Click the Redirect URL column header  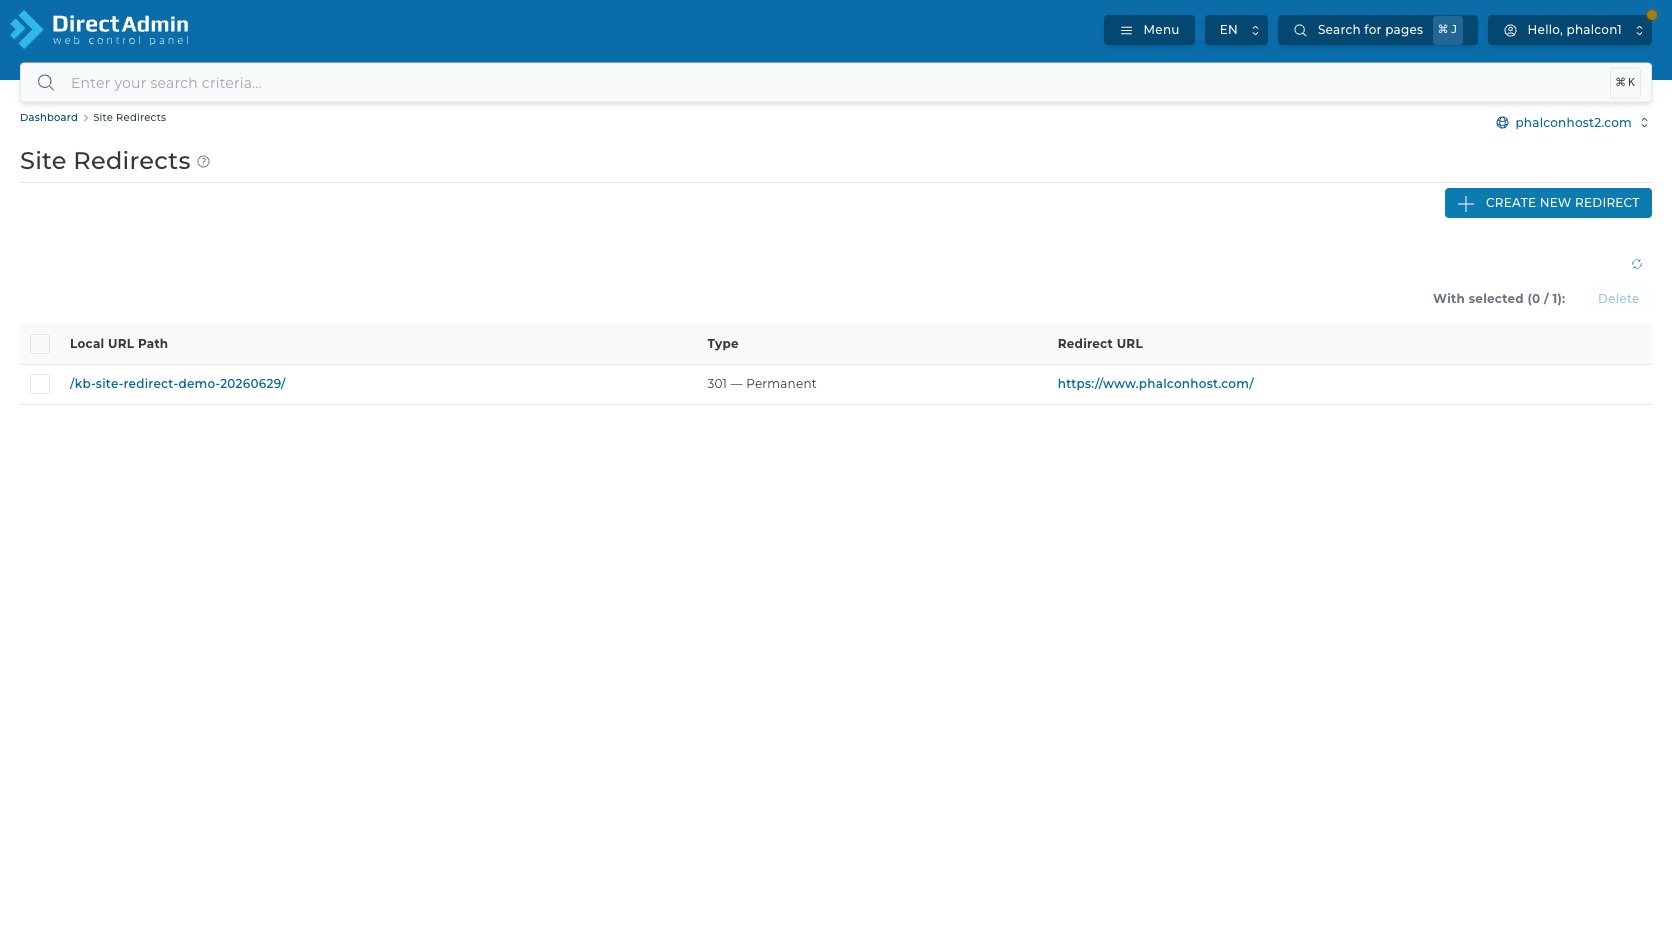(x=1100, y=344)
